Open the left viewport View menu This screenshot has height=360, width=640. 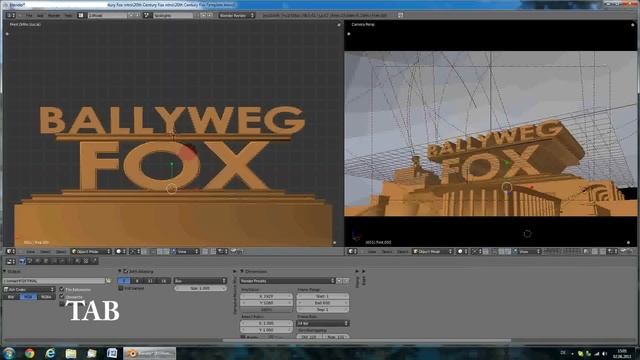(x=31, y=251)
